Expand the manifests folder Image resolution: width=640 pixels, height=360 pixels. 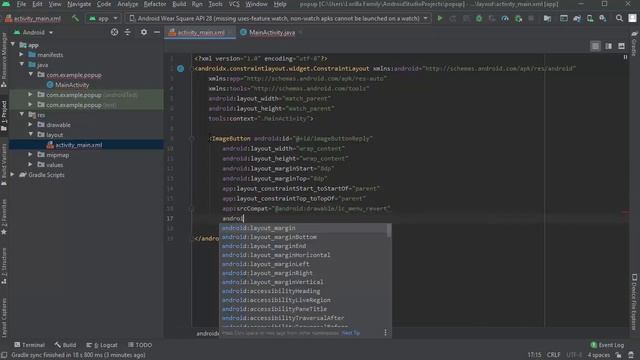tap(21, 54)
